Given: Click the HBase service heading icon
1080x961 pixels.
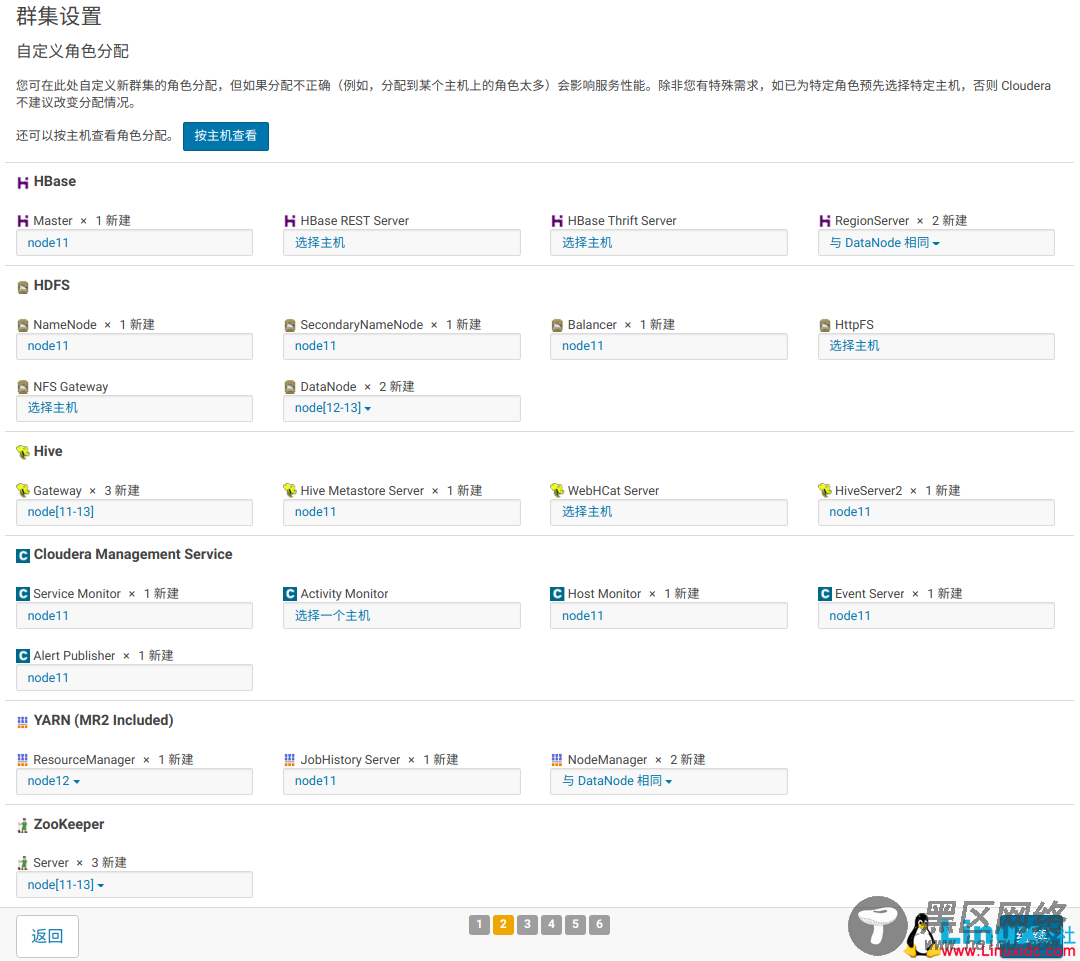Looking at the screenshot, I should [x=23, y=183].
